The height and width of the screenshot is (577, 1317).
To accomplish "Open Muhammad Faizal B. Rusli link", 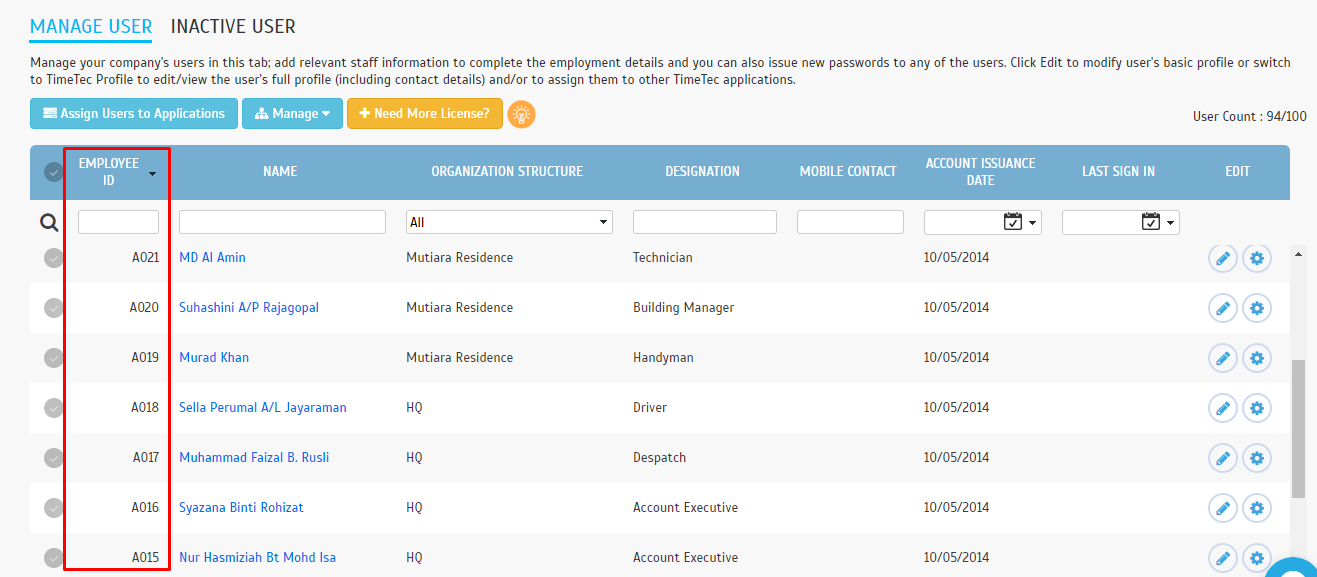I will point(254,458).
